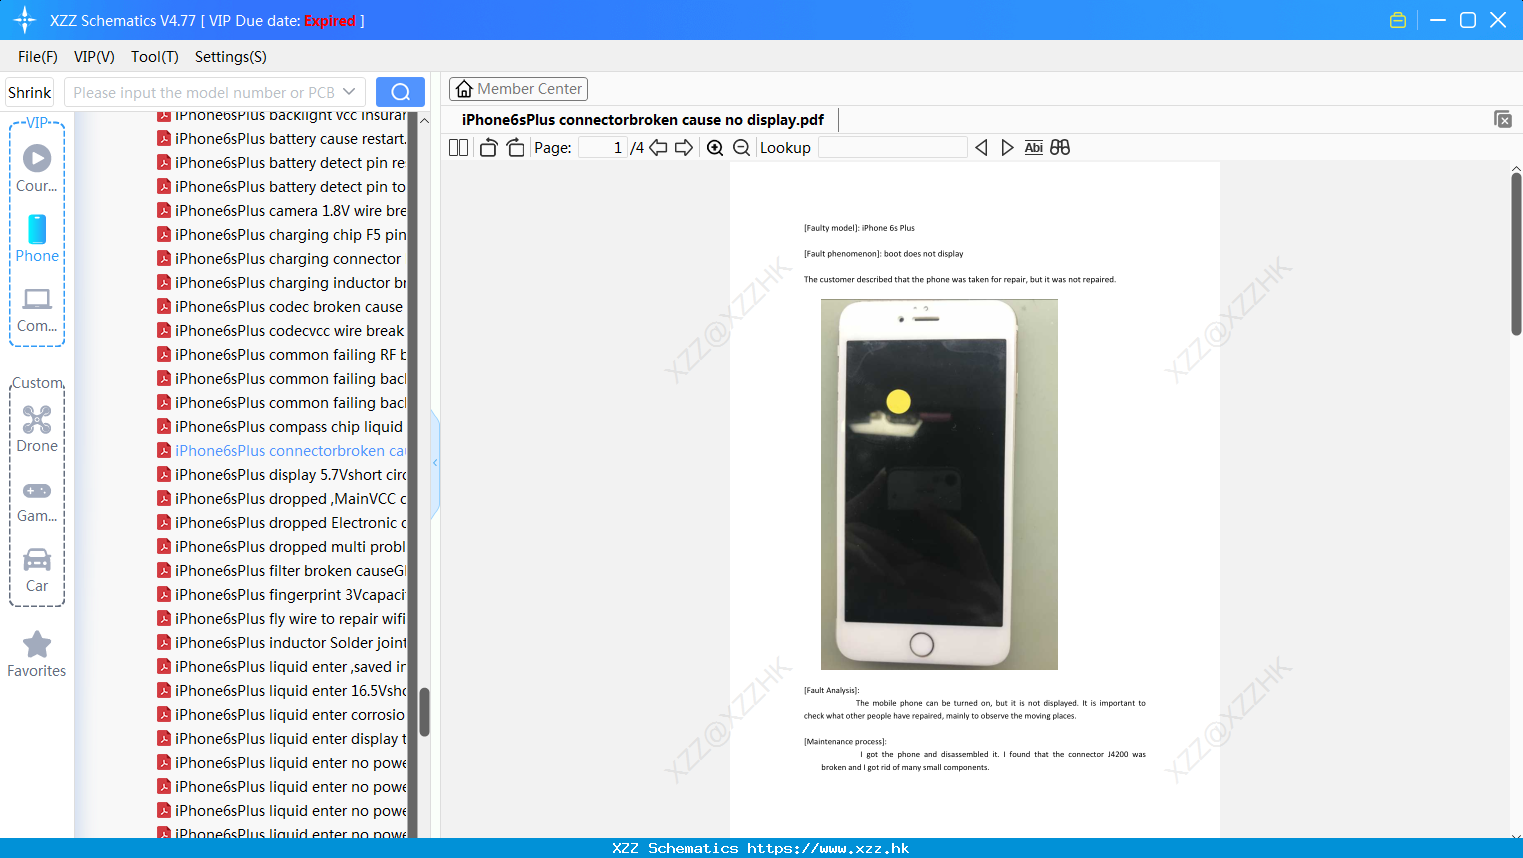The height and width of the screenshot is (858, 1523).
Task: Open iPhone6sPlus camera 1.8V wire file
Action: coord(282,211)
